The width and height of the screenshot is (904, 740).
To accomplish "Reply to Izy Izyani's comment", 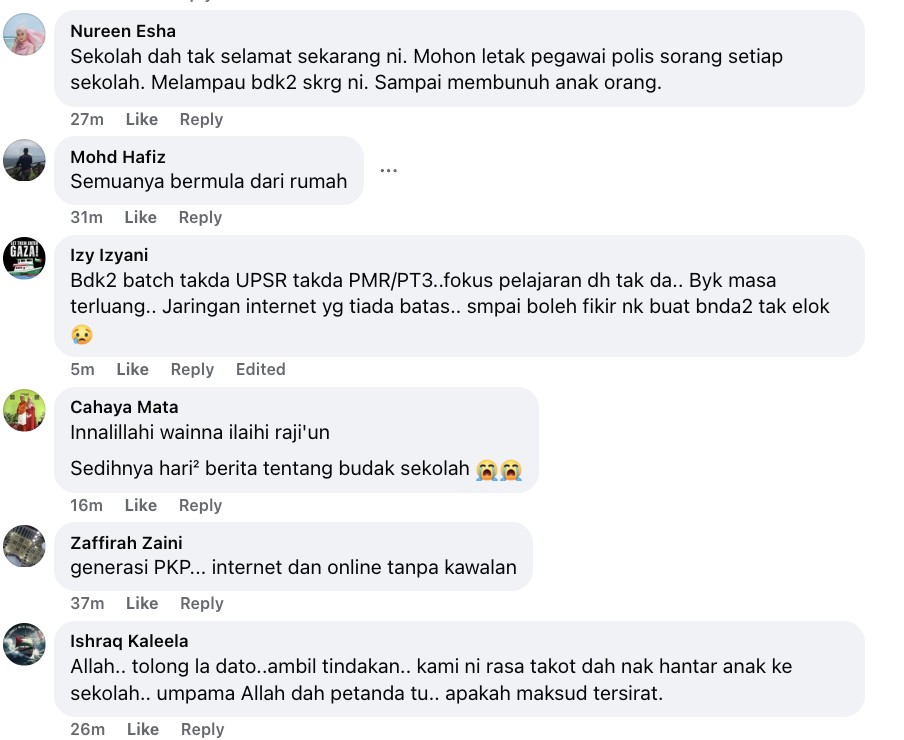I will coord(192,369).
